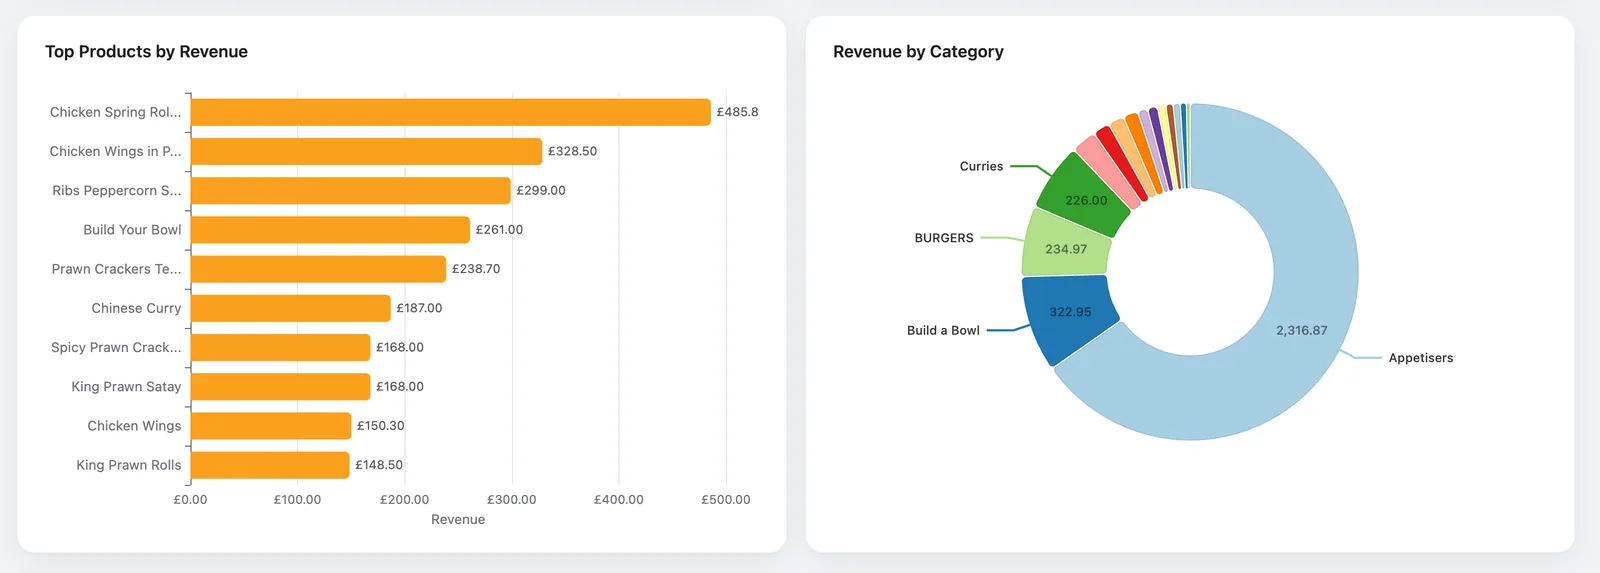Click the £500.00 axis tick label

(x=726, y=499)
